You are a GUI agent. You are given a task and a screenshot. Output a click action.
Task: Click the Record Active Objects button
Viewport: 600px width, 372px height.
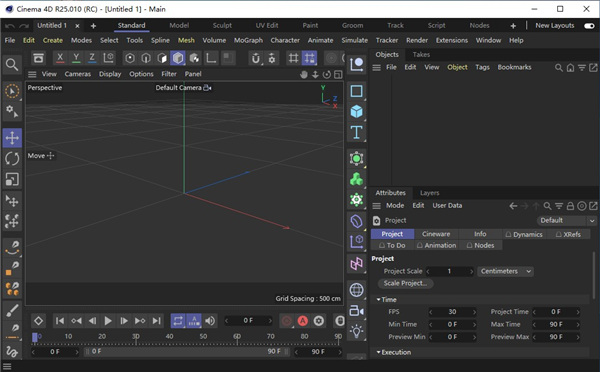(x=287, y=321)
